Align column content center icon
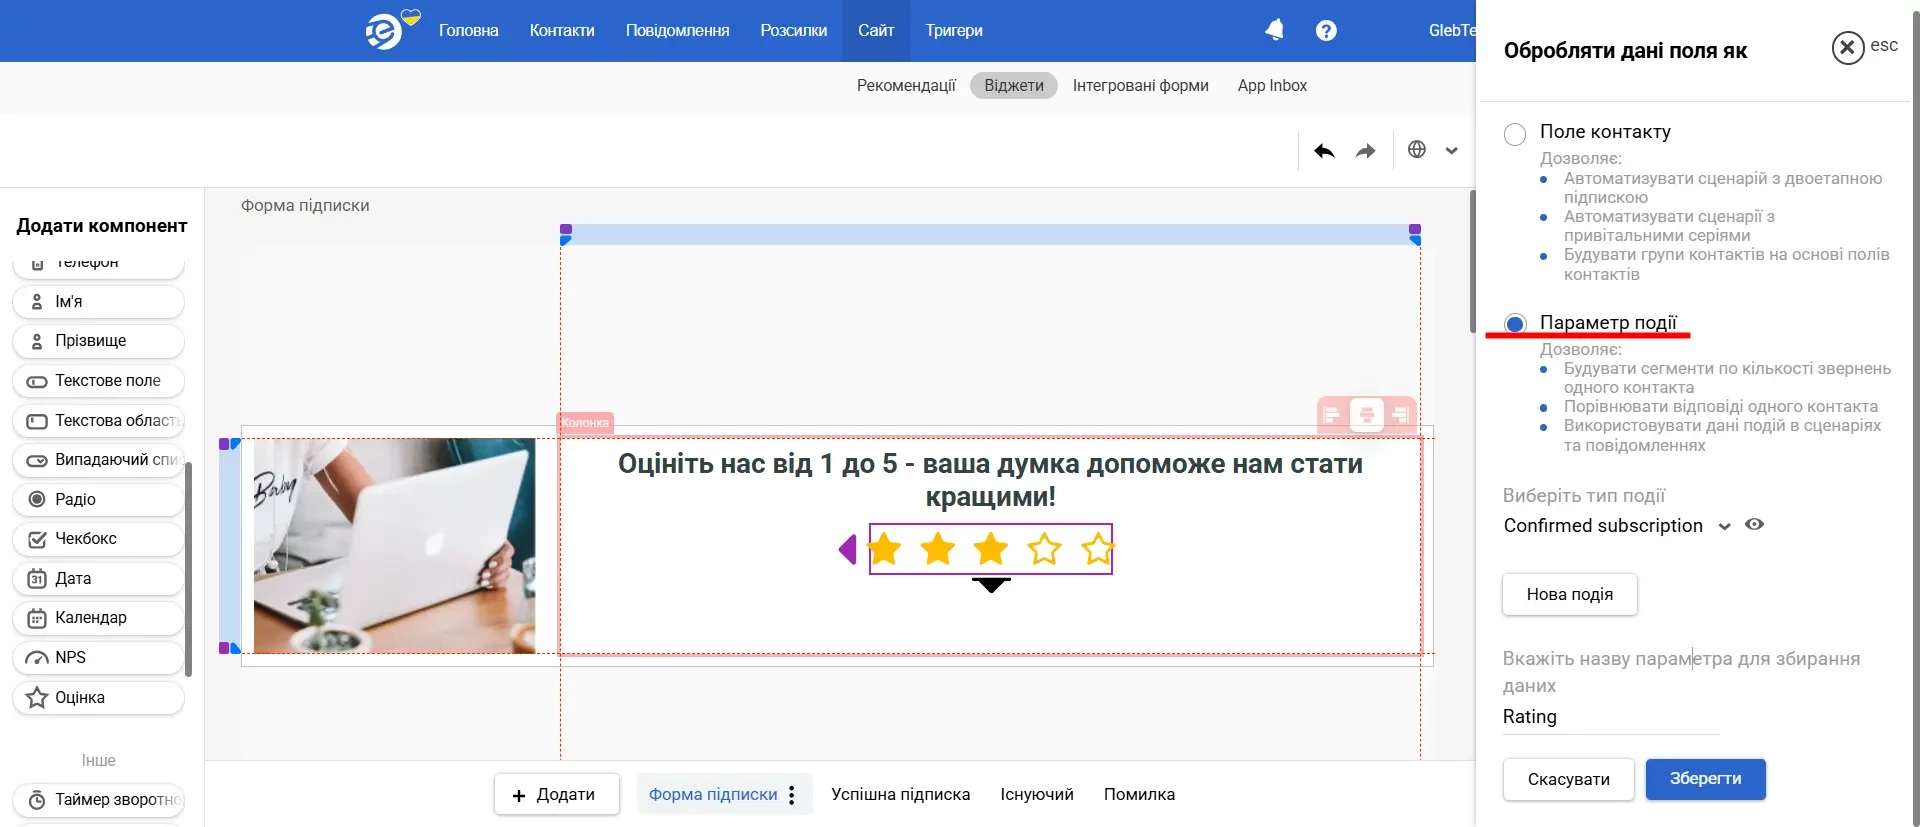1920x827 pixels. [1367, 414]
